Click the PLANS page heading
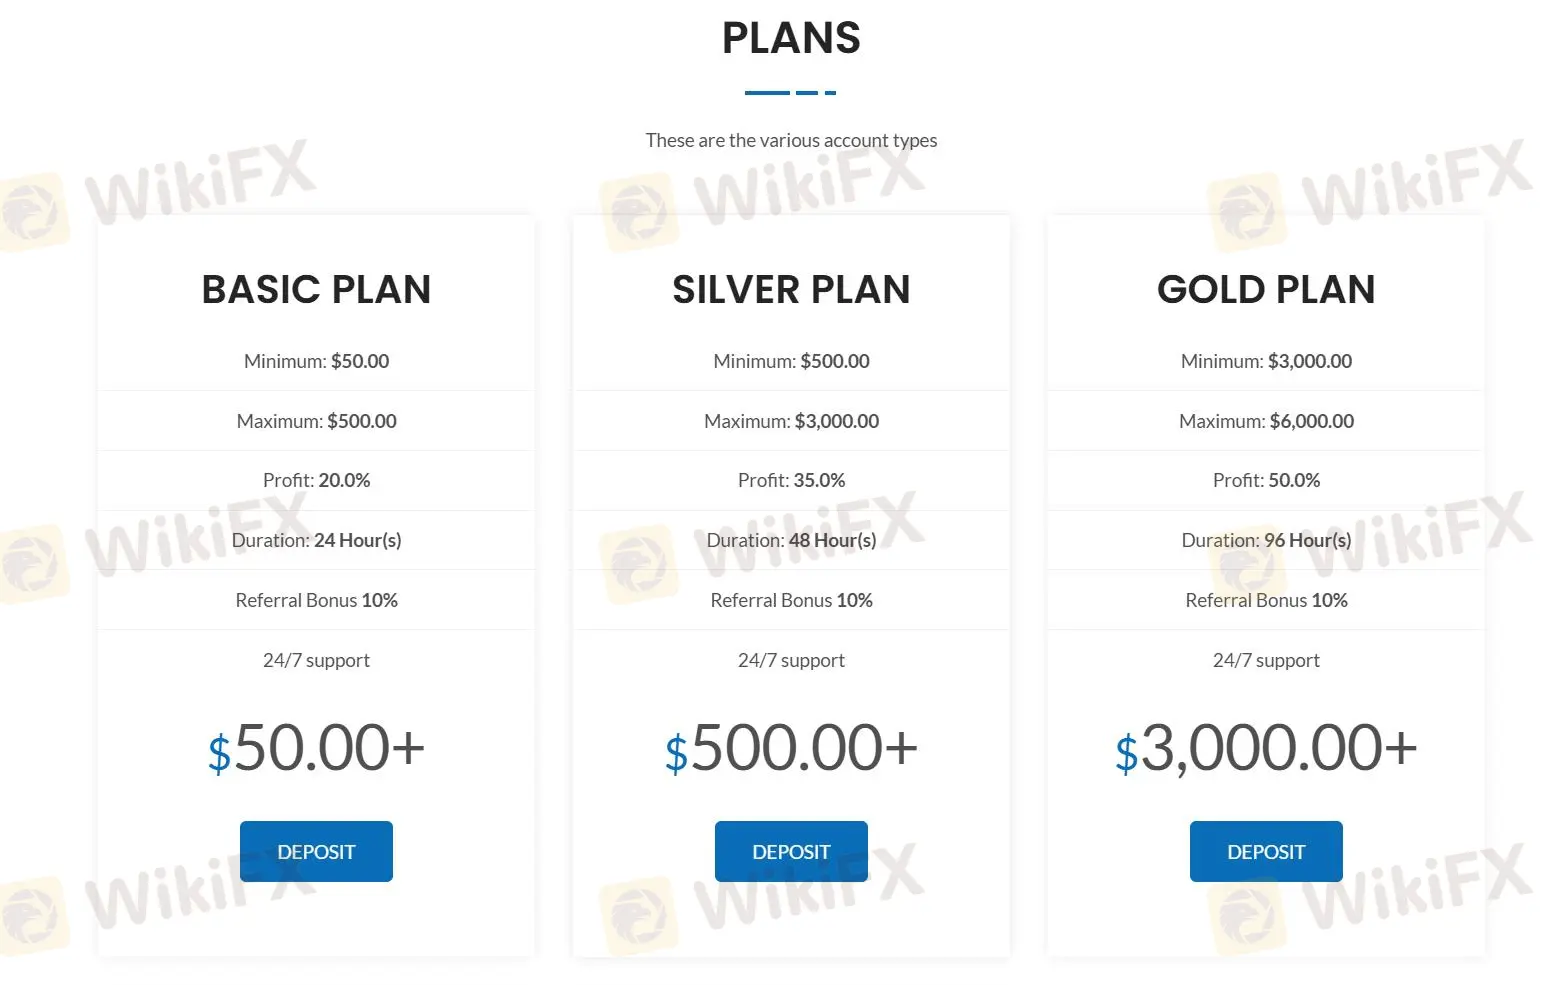The height and width of the screenshot is (985, 1560). 790,38
